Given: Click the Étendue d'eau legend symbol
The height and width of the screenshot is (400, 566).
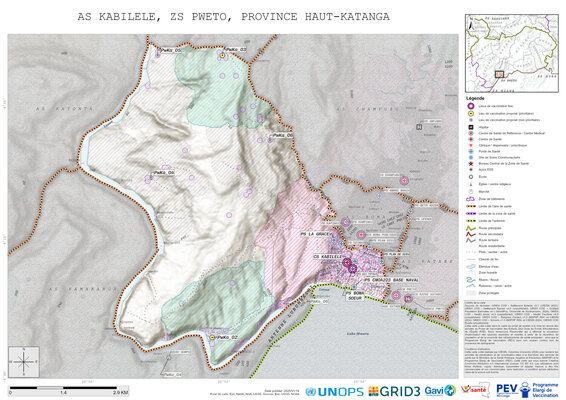Looking at the screenshot, I should [471, 266].
